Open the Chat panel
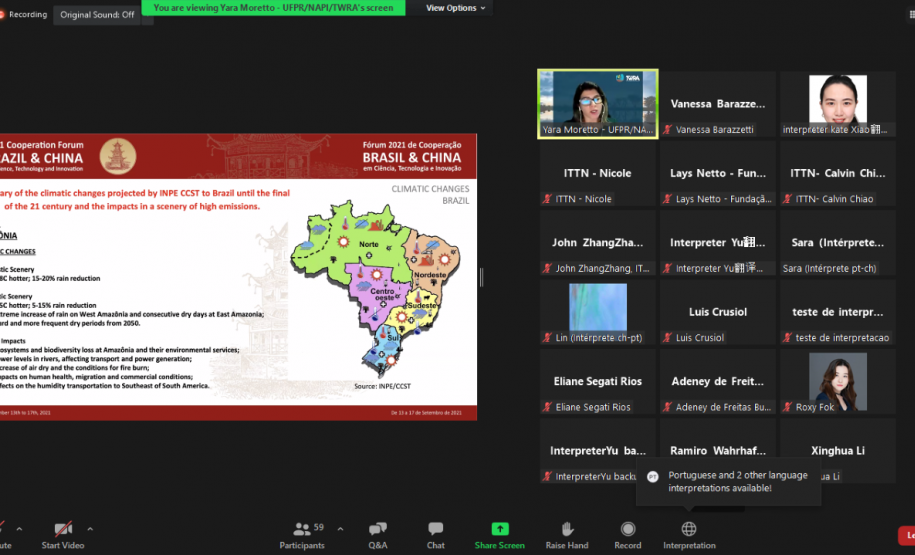This screenshot has width=915, height=555. tap(436, 534)
